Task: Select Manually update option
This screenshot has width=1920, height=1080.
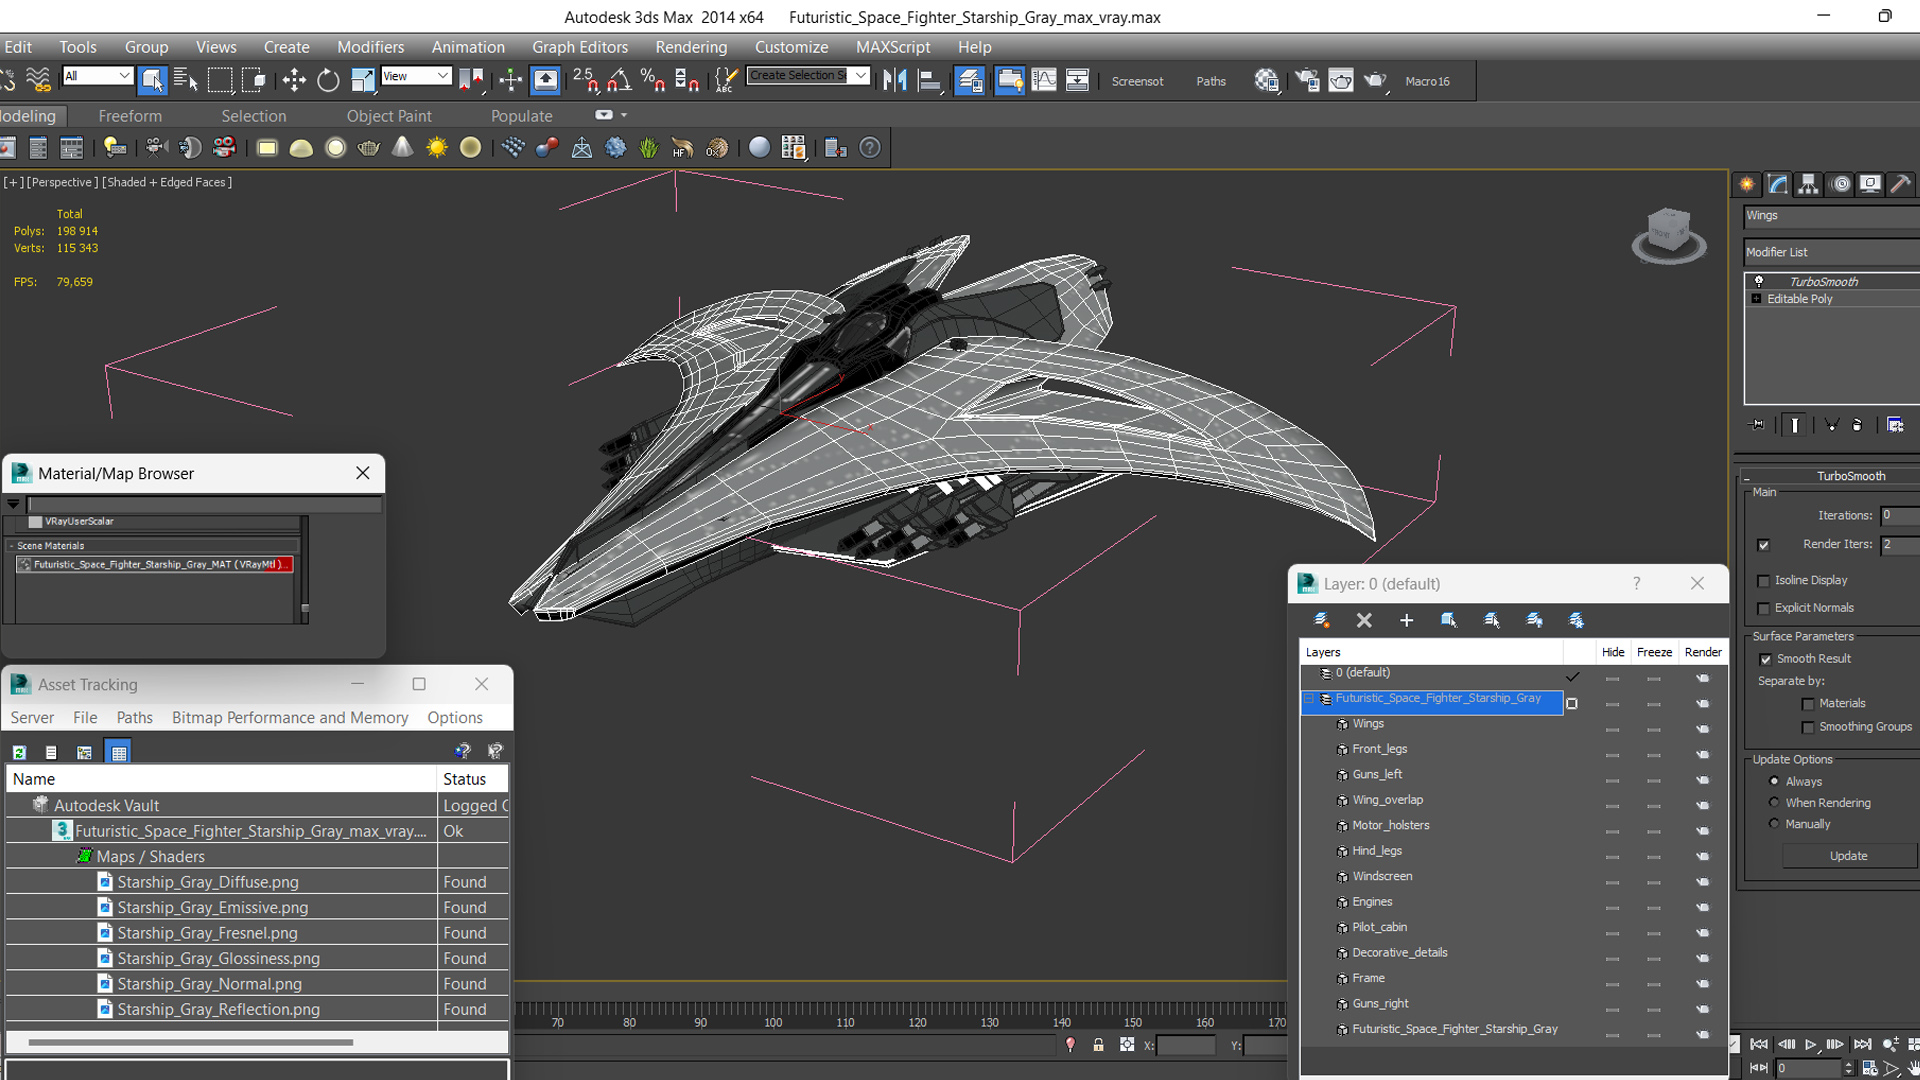Action: pos(1774,824)
